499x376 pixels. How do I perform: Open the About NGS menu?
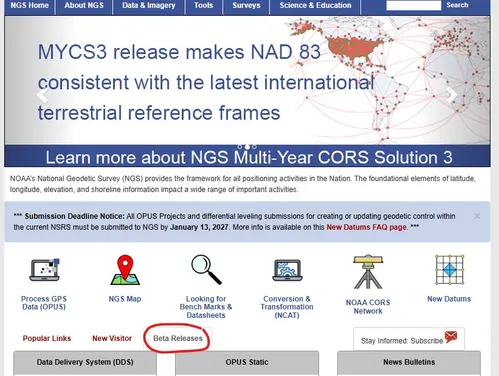[x=84, y=6]
